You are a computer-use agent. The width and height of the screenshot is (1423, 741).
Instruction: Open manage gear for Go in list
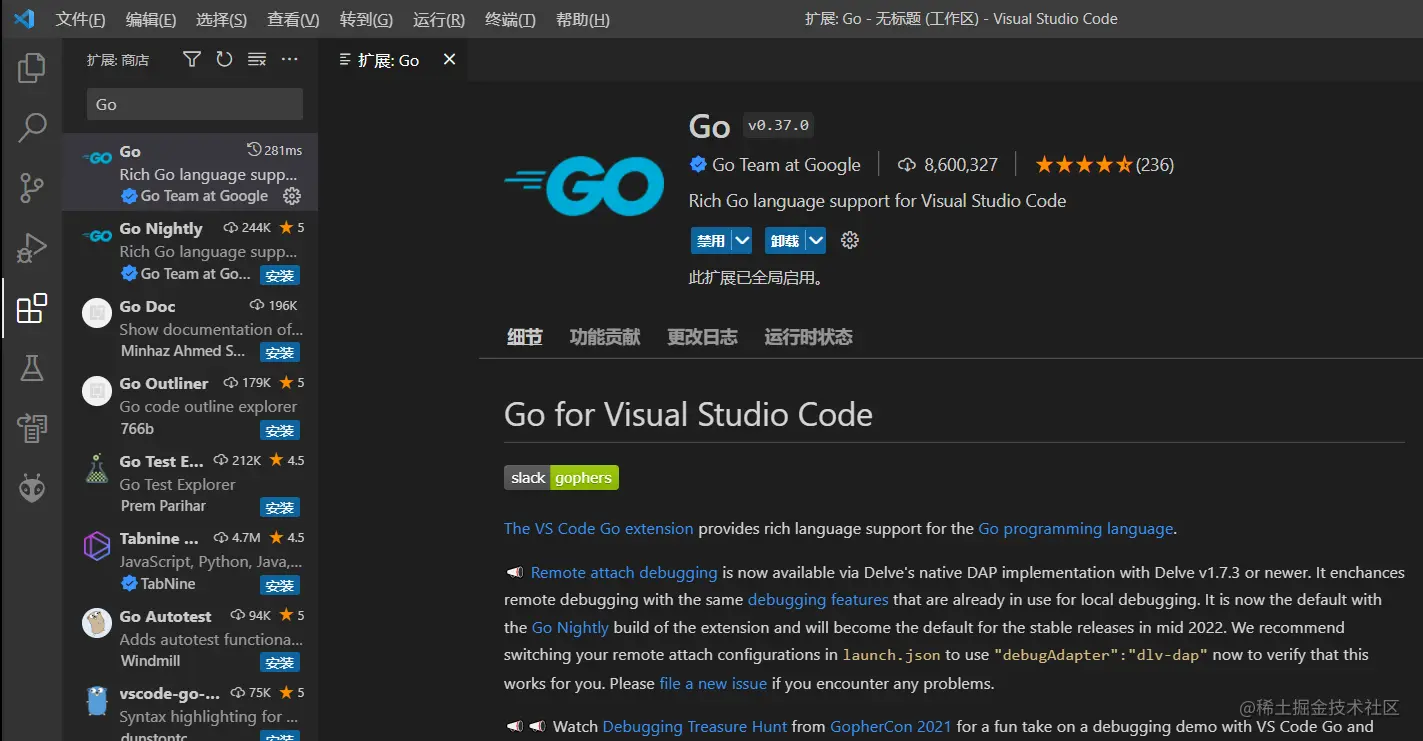tap(292, 196)
